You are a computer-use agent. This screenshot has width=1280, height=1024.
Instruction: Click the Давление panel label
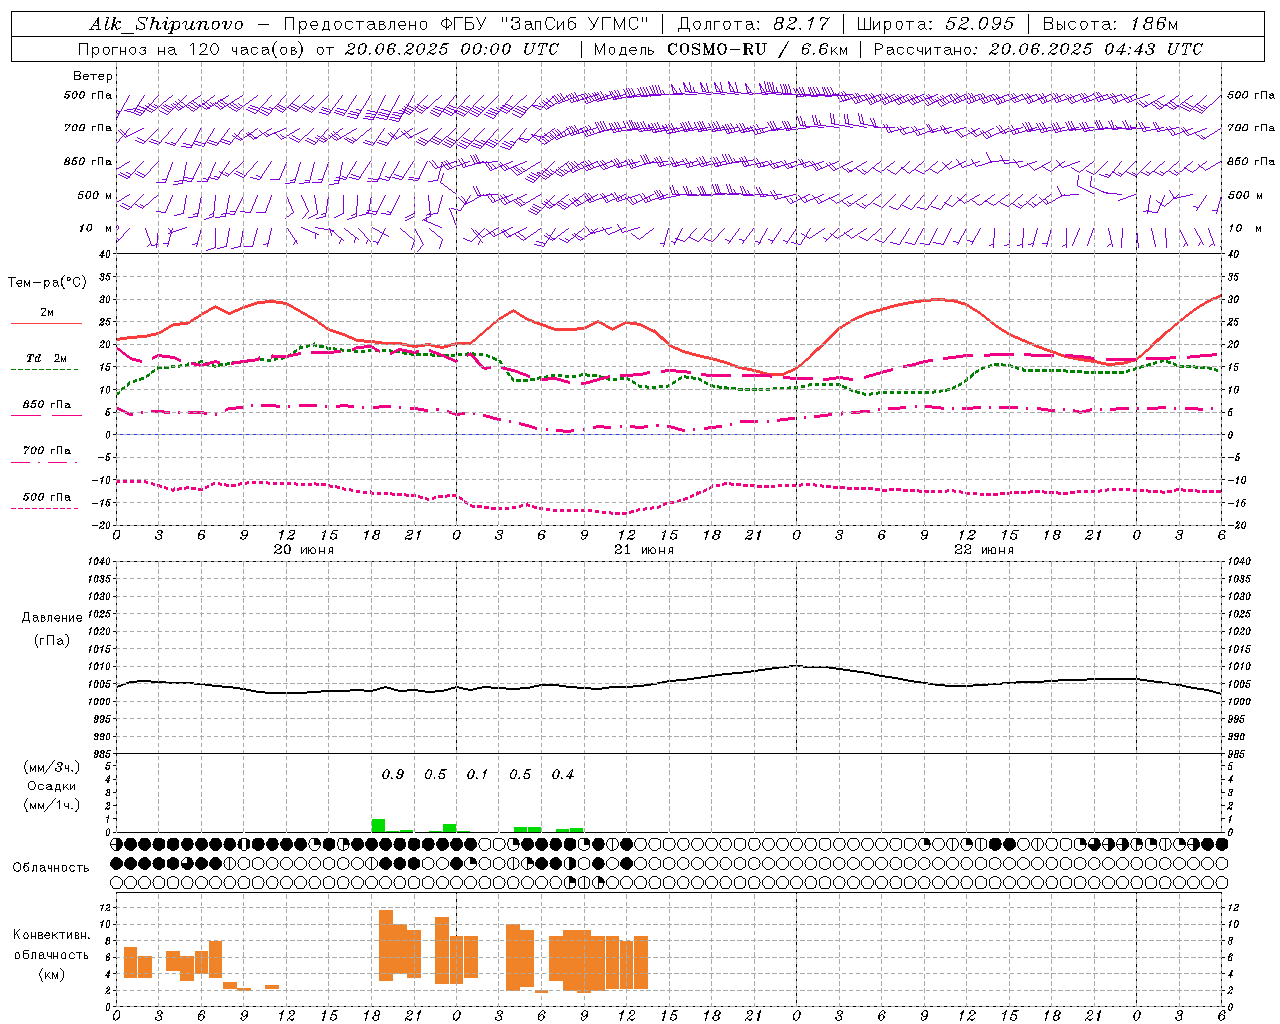52,618
